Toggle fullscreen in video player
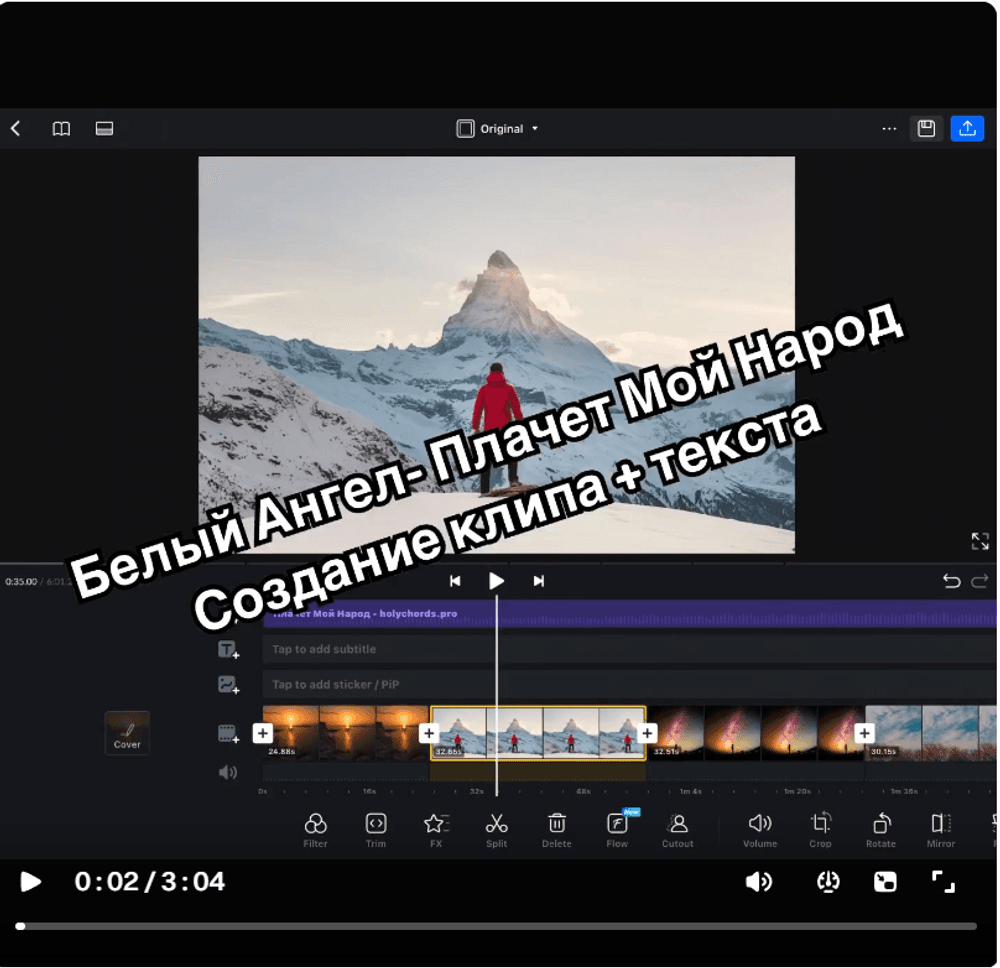 point(943,881)
